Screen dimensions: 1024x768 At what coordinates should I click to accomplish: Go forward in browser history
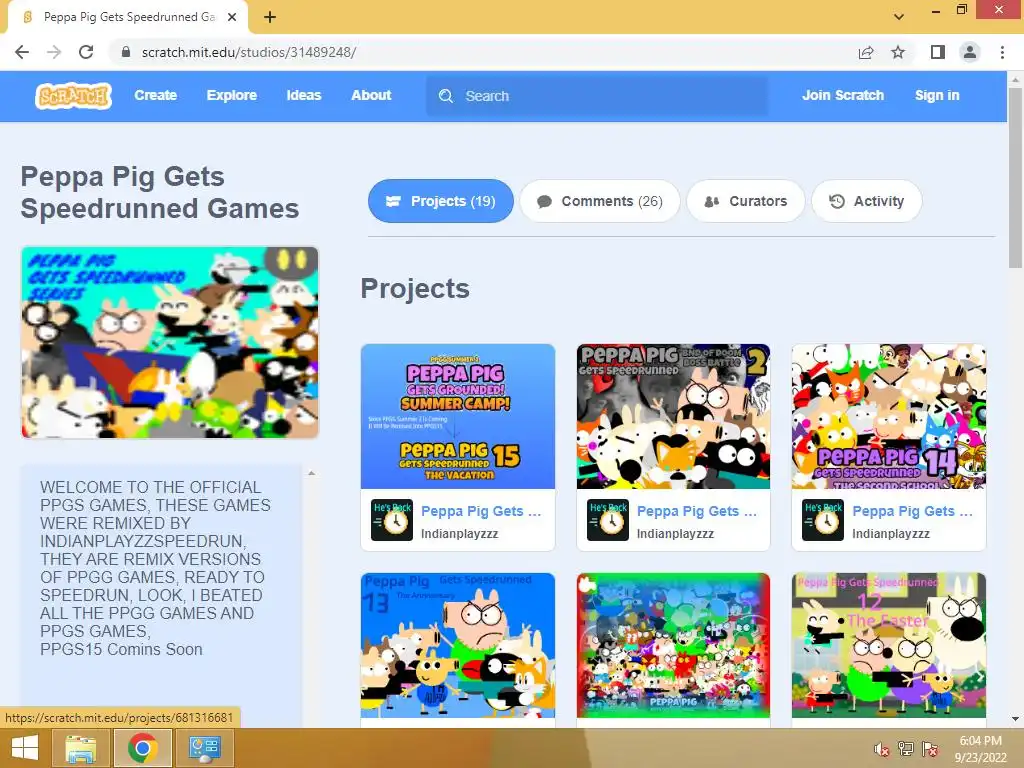coord(54,52)
